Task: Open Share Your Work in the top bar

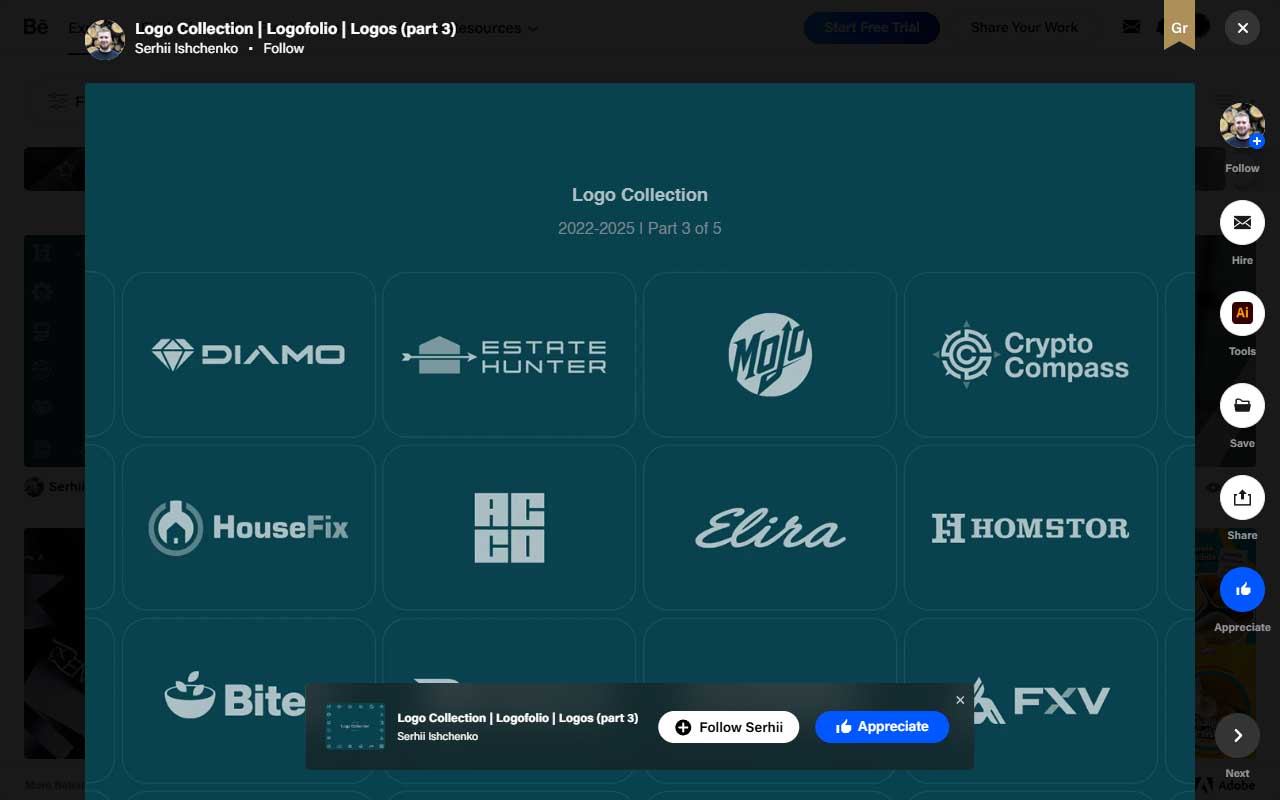Action: 1024,27
